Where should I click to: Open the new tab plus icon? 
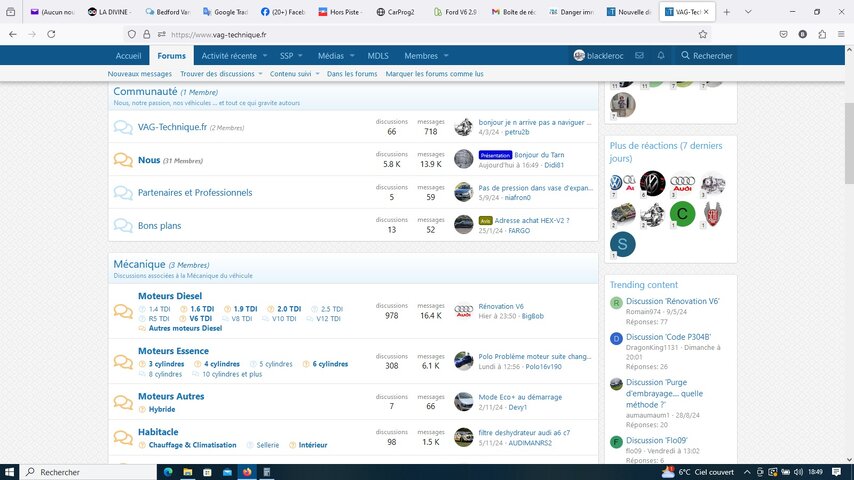(727, 11)
